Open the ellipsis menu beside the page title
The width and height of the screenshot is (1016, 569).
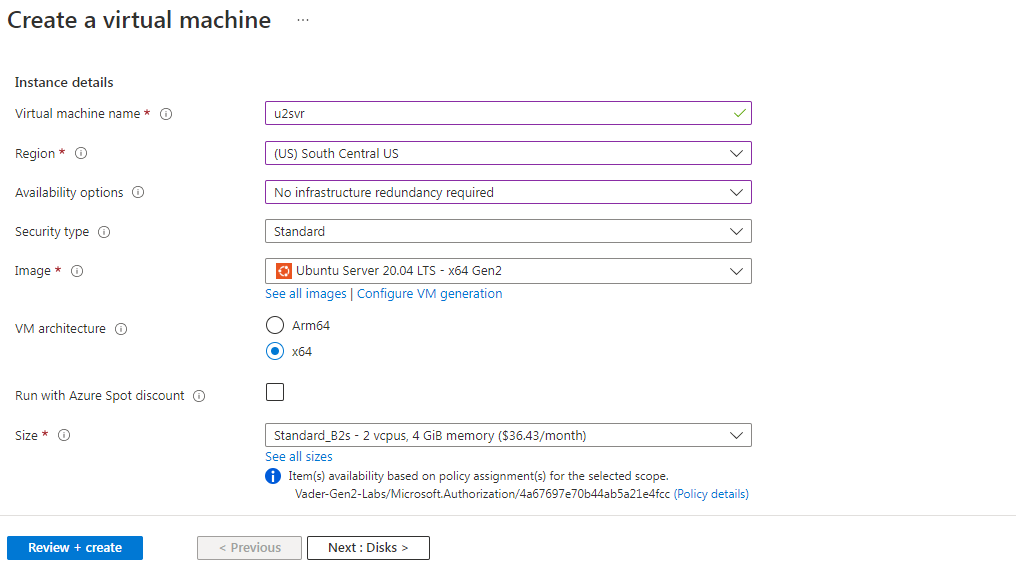pyautogui.click(x=303, y=20)
